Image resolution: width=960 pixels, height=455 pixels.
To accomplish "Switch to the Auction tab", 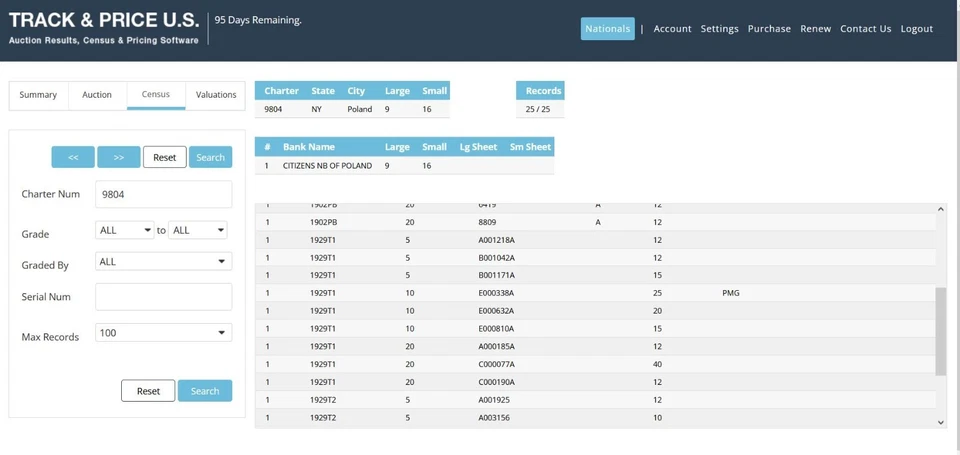I will [97, 95].
